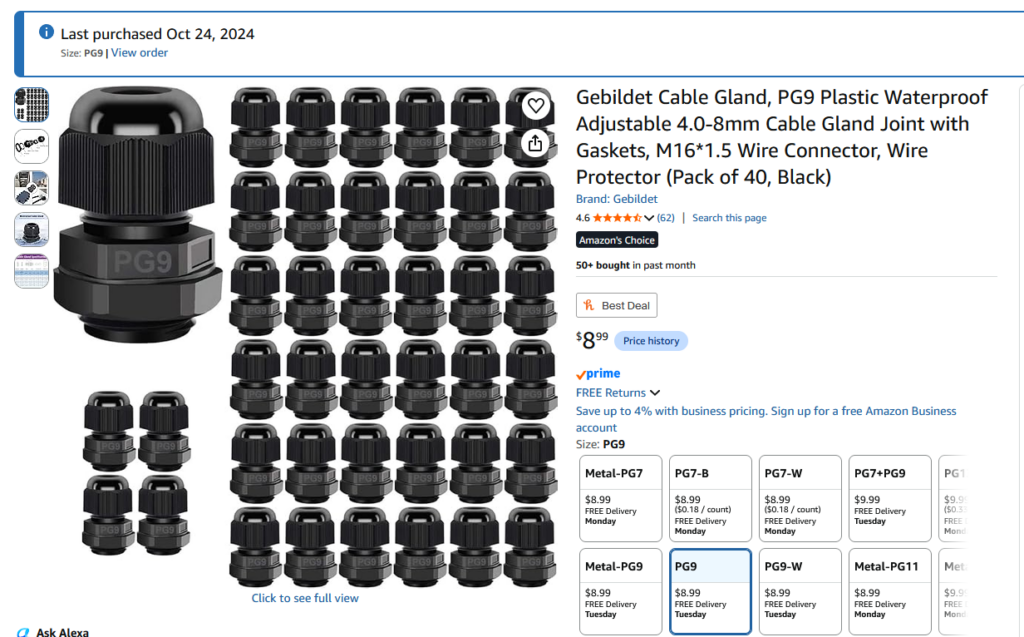1024x637 pixels.
Task: Click the Prime logo checkmark
Action: tap(581, 375)
